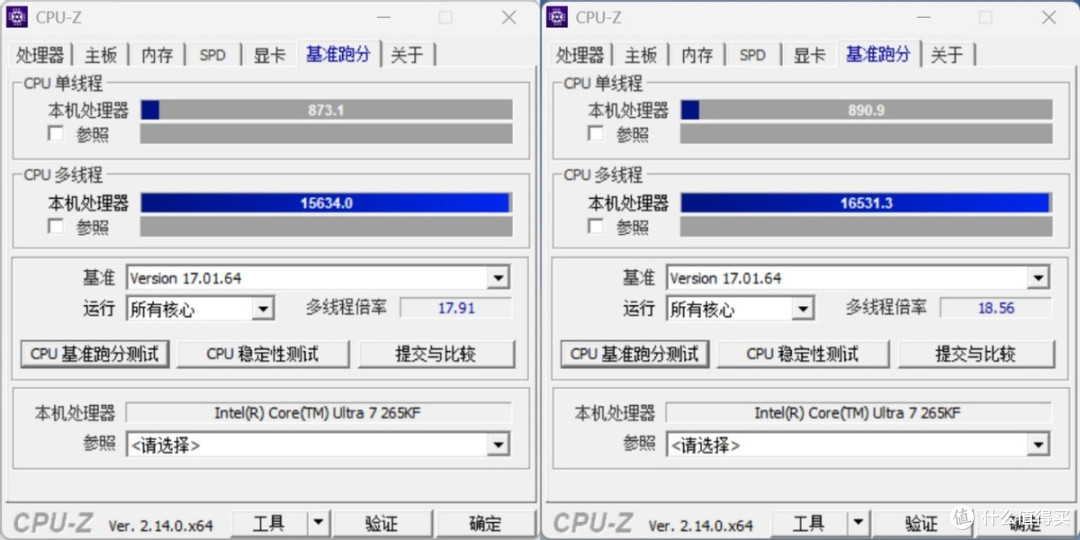Open 内存 tab in right window
This screenshot has height=540, width=1080.
click(697, 55)
